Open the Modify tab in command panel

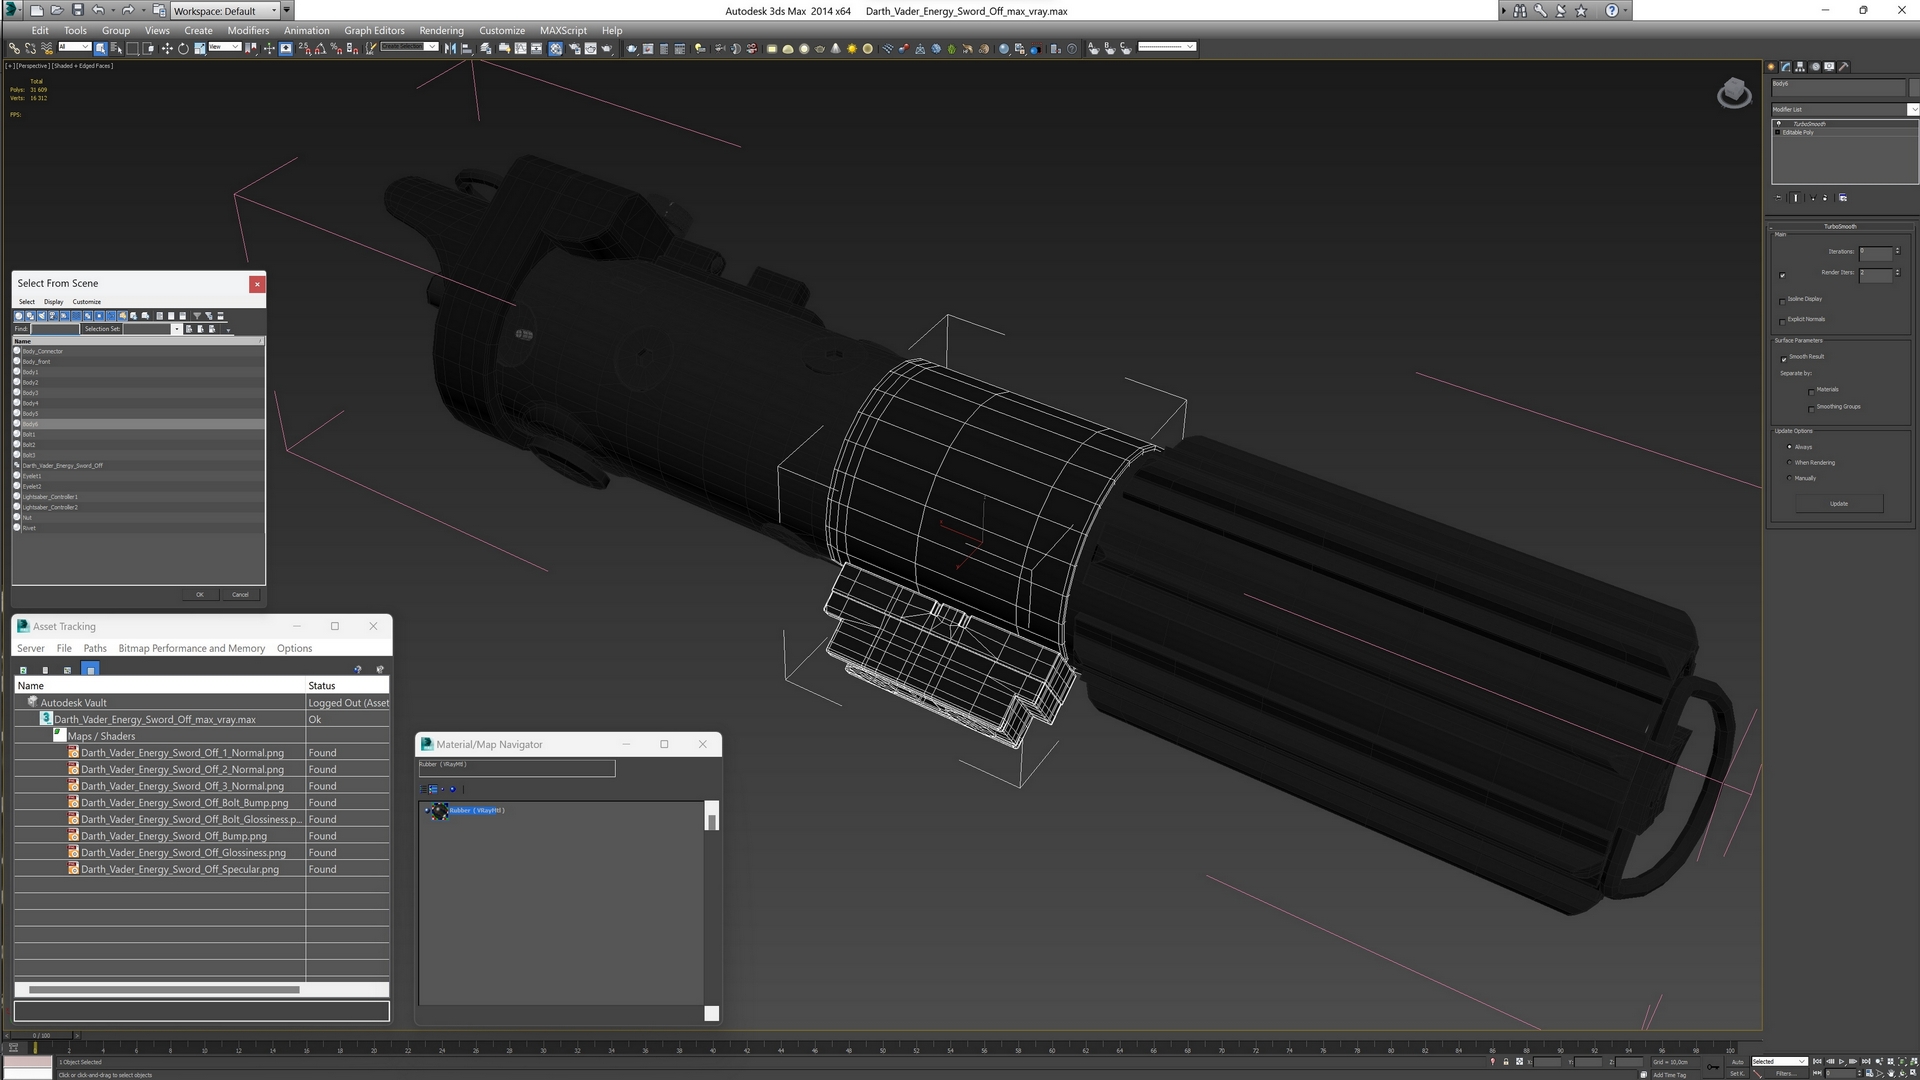1786,67
